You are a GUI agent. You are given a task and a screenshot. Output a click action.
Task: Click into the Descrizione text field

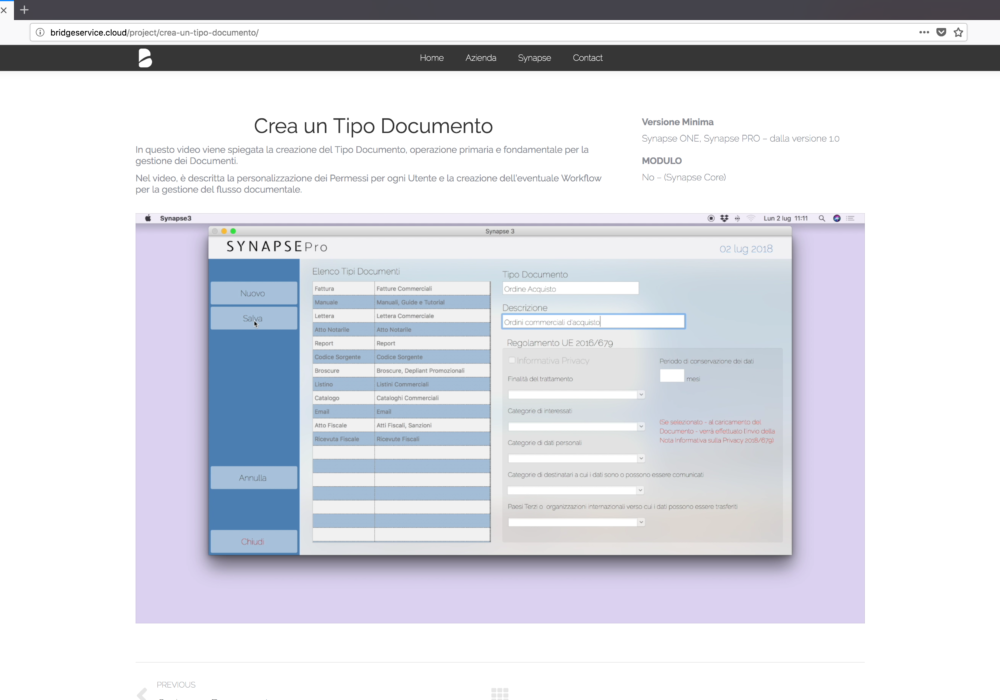(593, 322)
